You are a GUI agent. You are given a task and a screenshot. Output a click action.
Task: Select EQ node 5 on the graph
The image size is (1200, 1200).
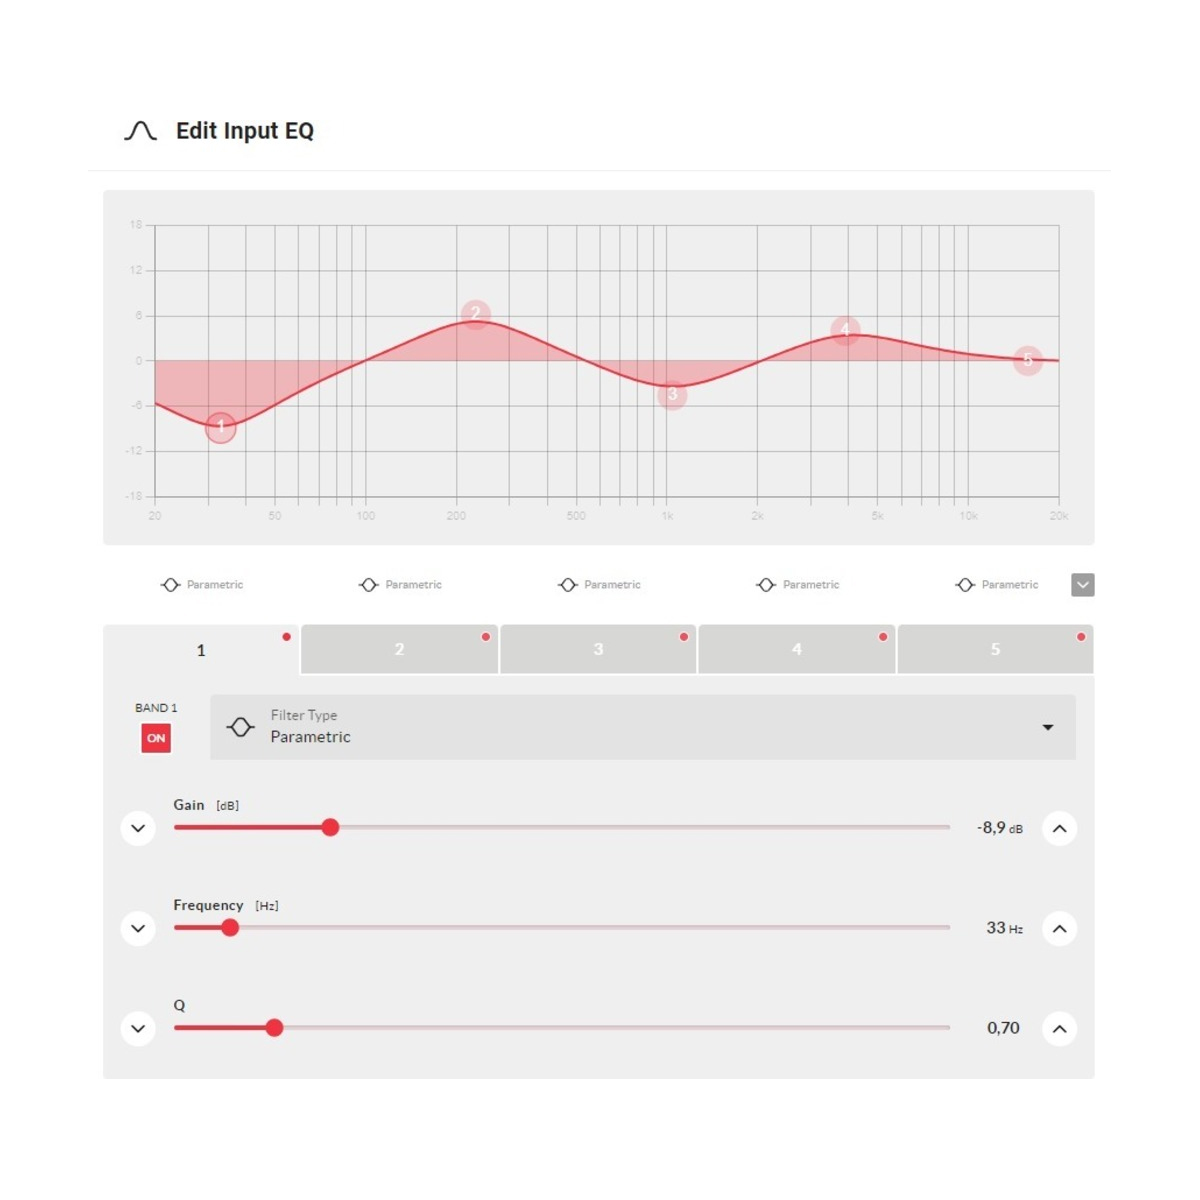(1028, 360)
